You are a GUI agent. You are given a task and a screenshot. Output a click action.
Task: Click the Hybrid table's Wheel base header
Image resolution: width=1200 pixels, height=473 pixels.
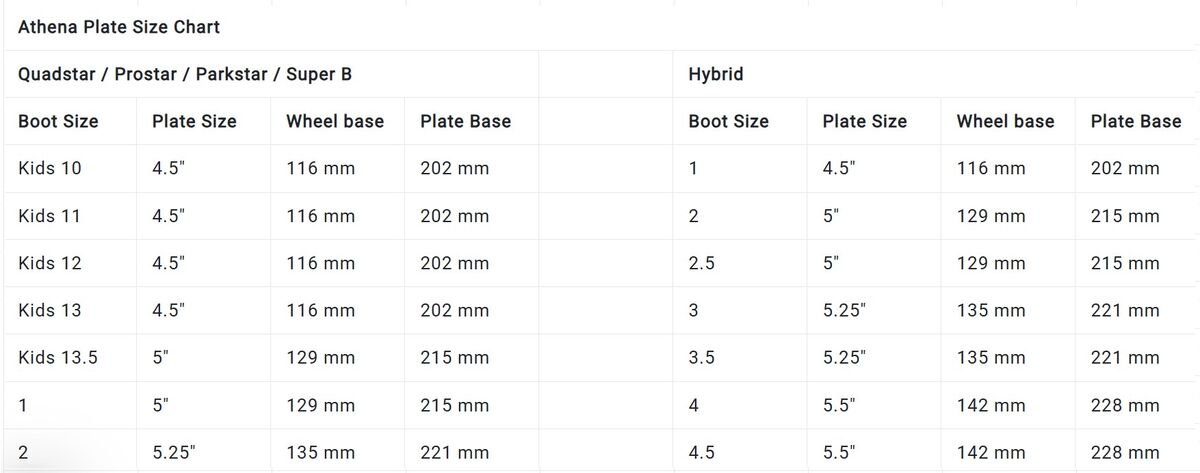click(x=1005, y=121)
